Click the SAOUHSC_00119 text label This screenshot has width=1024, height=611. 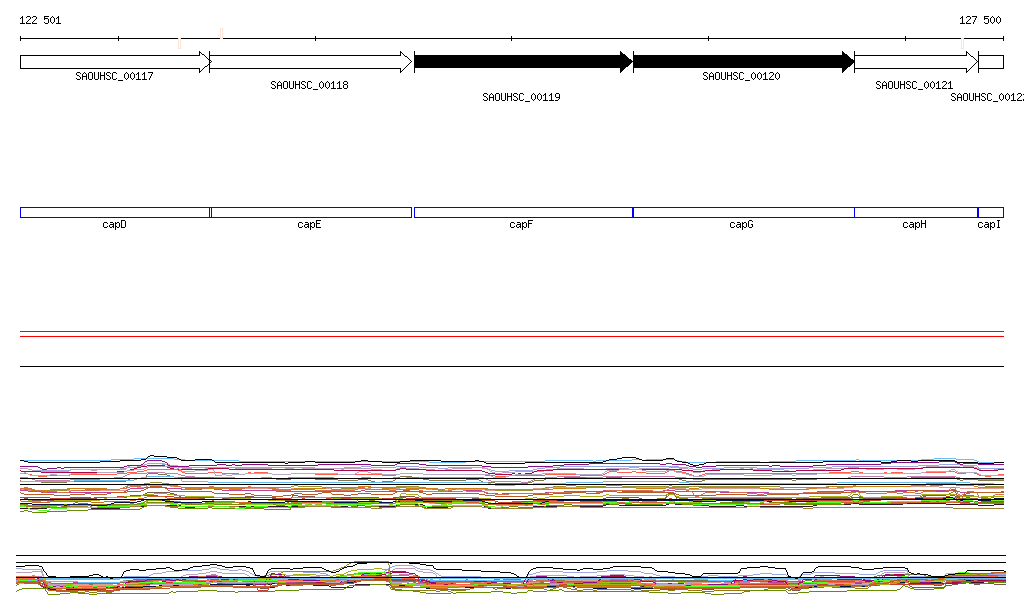tap(521, 98)
